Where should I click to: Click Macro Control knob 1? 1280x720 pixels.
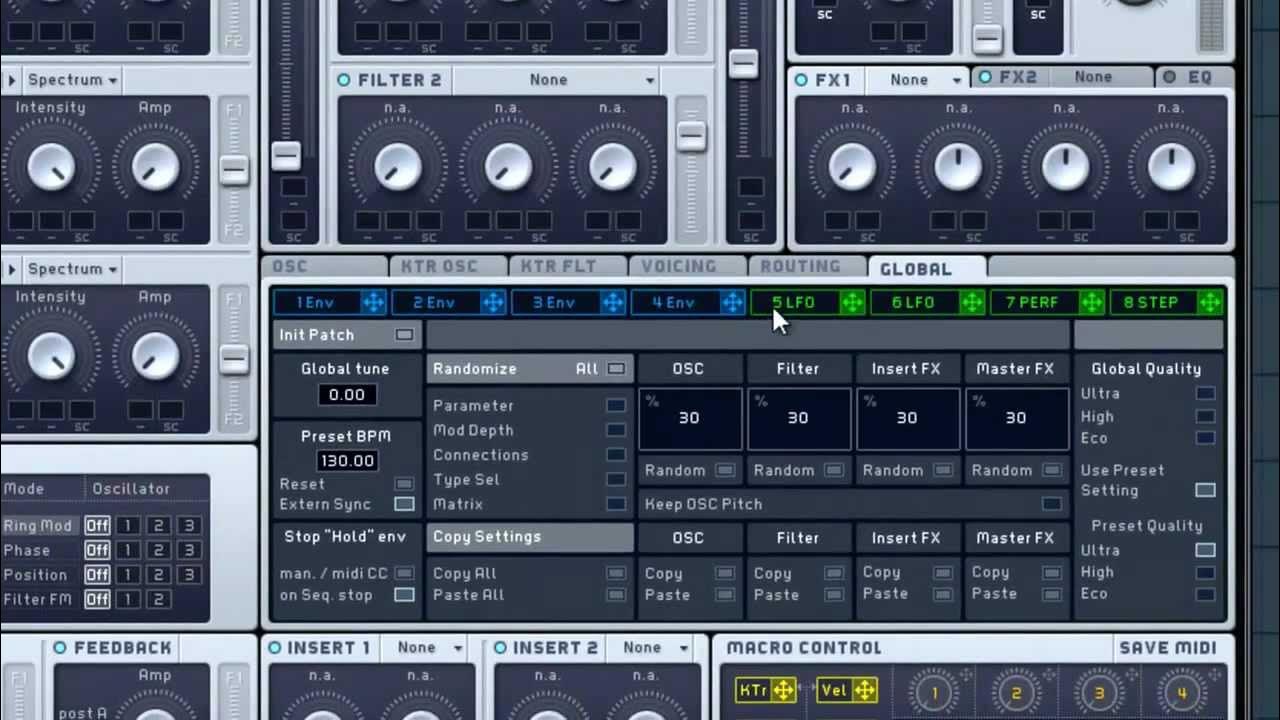[934, 693]
